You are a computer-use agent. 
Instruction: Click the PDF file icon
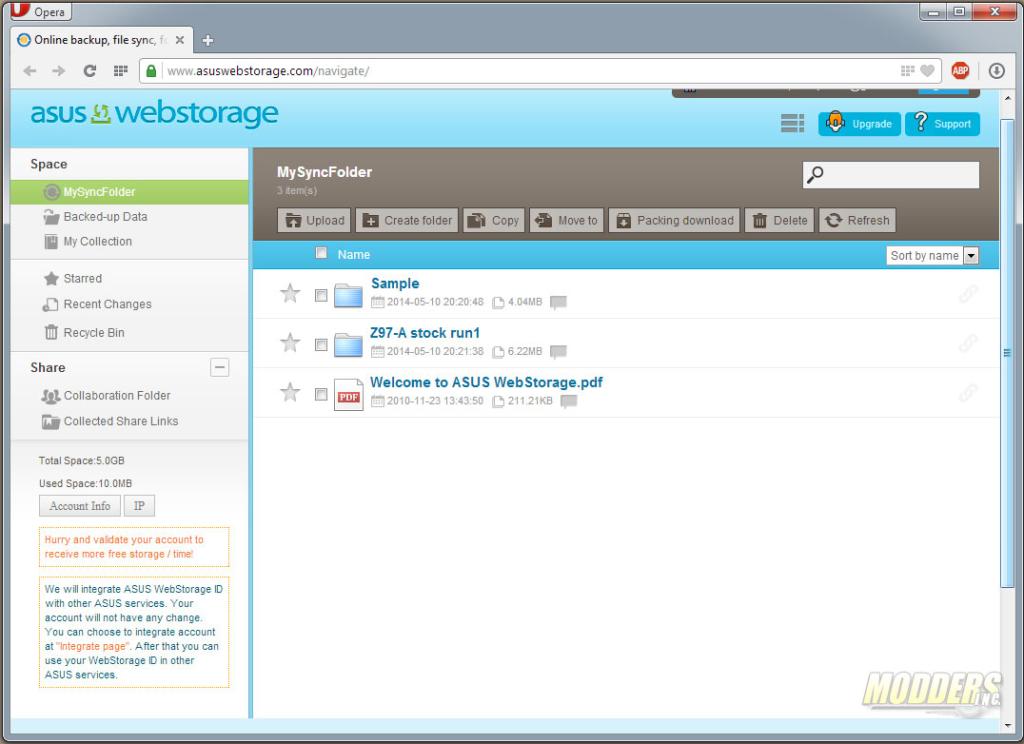[348, 394]
